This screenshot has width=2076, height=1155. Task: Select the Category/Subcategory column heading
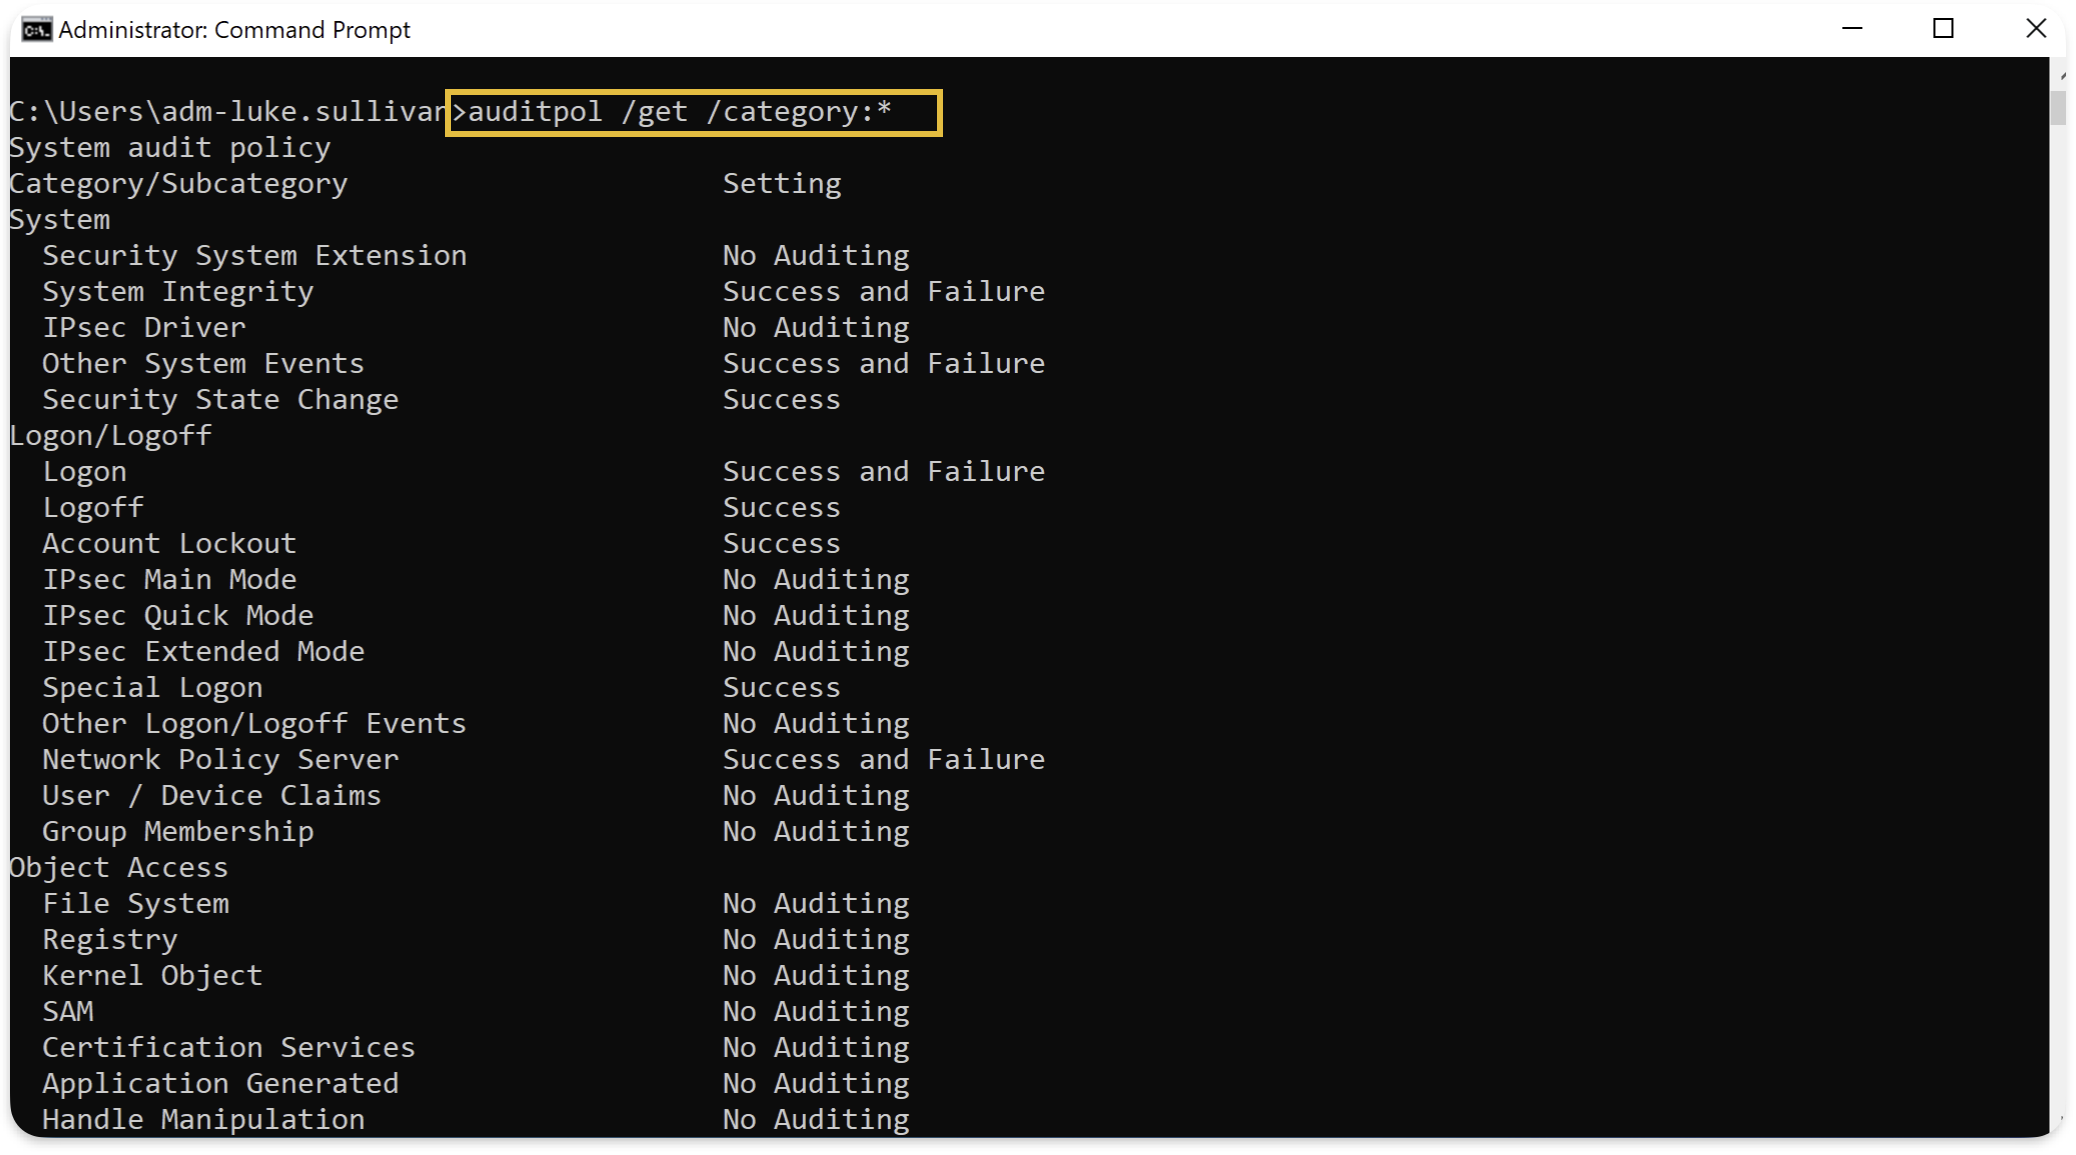(x=177, y=183)
